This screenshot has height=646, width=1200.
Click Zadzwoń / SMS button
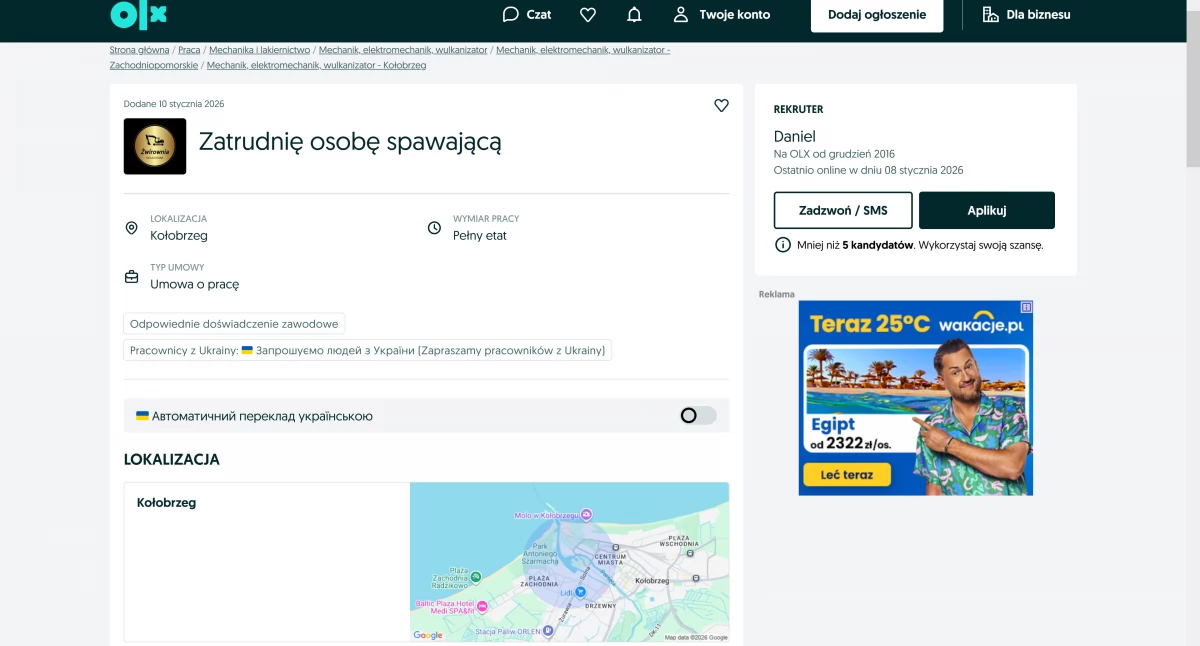coord(843,210)
